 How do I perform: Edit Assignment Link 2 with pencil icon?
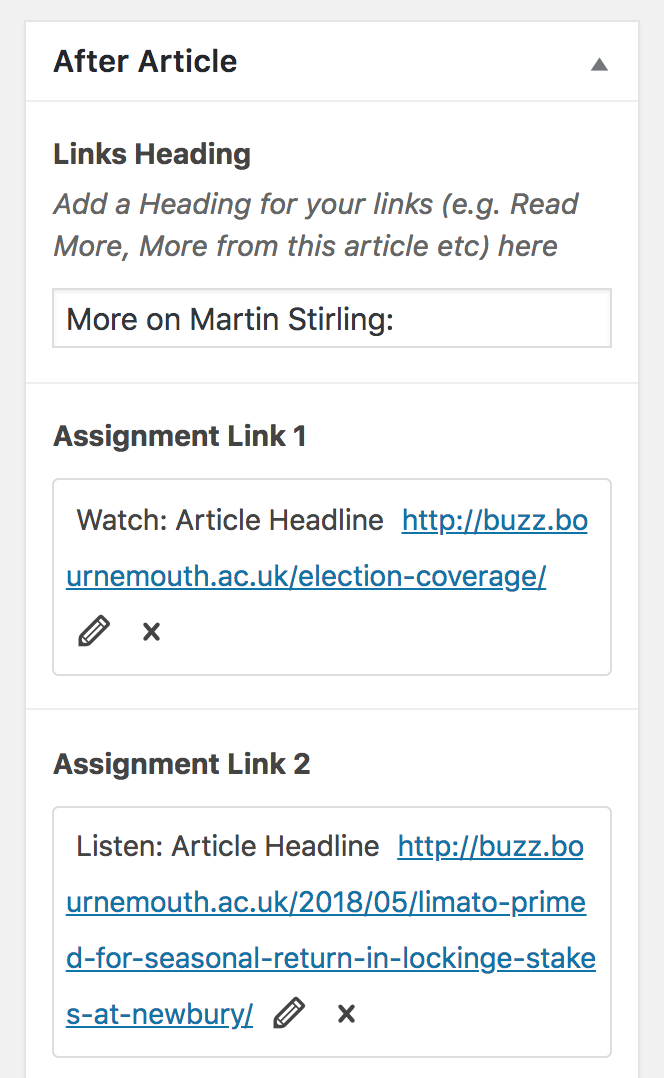coord(289,1014)
